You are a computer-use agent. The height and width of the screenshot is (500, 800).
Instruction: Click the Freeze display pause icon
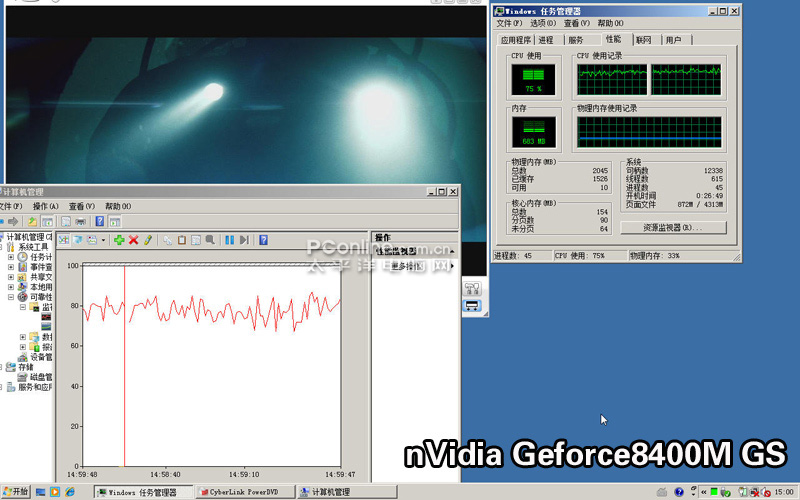[230, 240]
